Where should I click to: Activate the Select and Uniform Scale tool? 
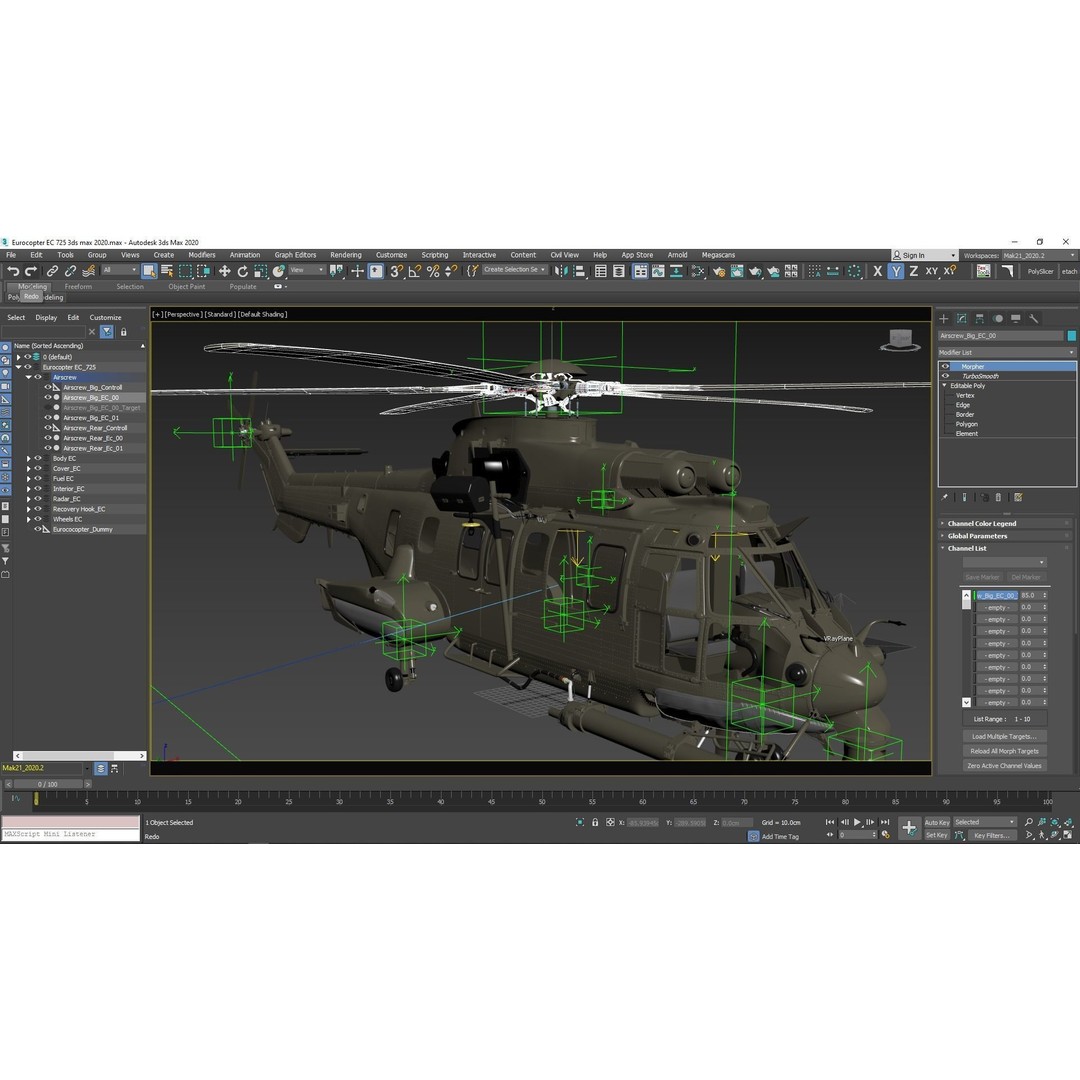point(260,271)
